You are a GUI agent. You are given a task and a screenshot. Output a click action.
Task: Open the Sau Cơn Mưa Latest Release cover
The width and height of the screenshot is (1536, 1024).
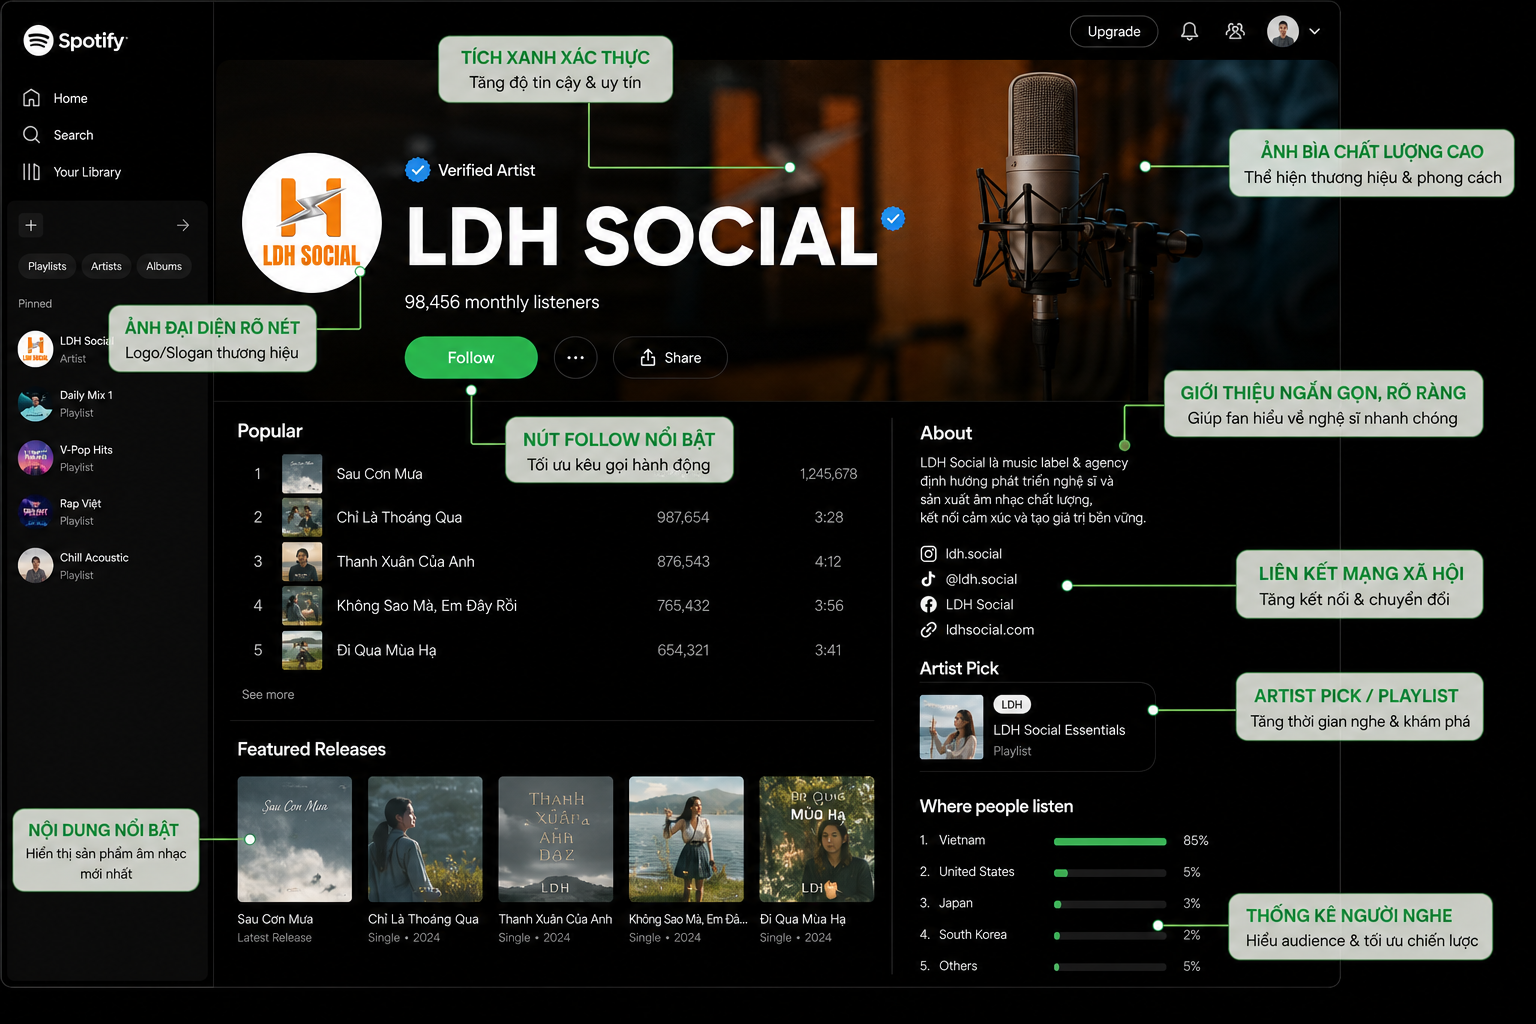pos(295,839)
